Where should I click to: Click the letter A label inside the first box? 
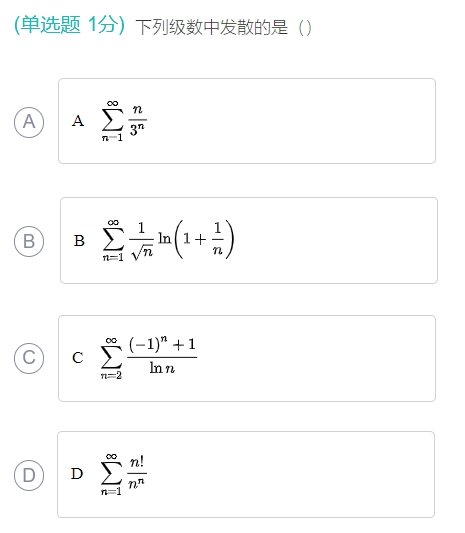click(x=78, y=121)
